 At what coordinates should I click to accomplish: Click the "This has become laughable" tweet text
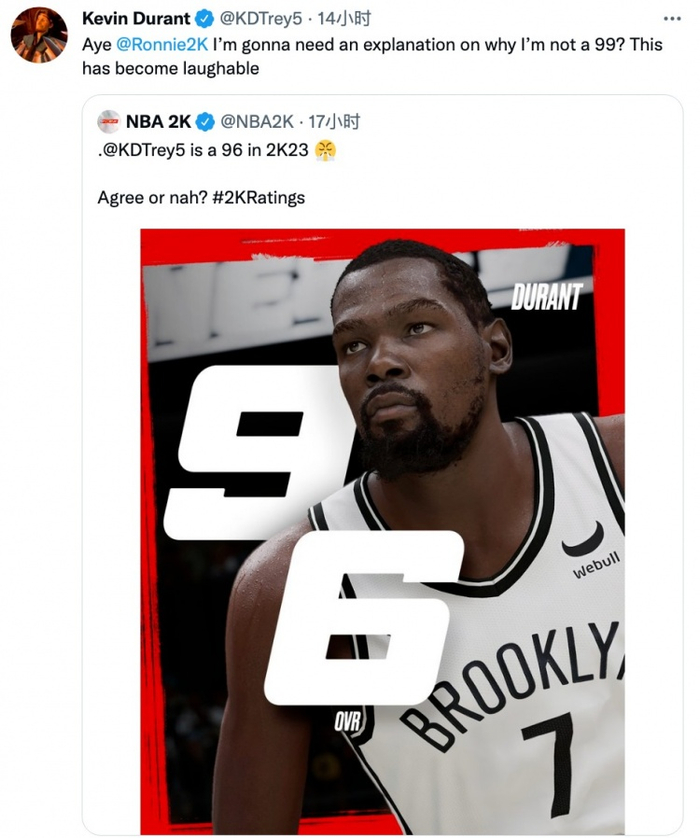[x=170, y=69]
